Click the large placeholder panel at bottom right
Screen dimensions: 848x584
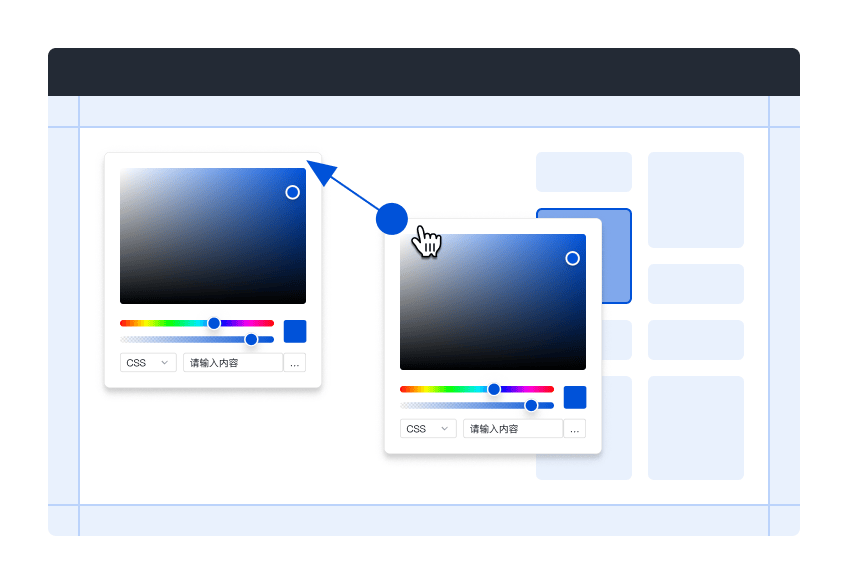(696, 427)
